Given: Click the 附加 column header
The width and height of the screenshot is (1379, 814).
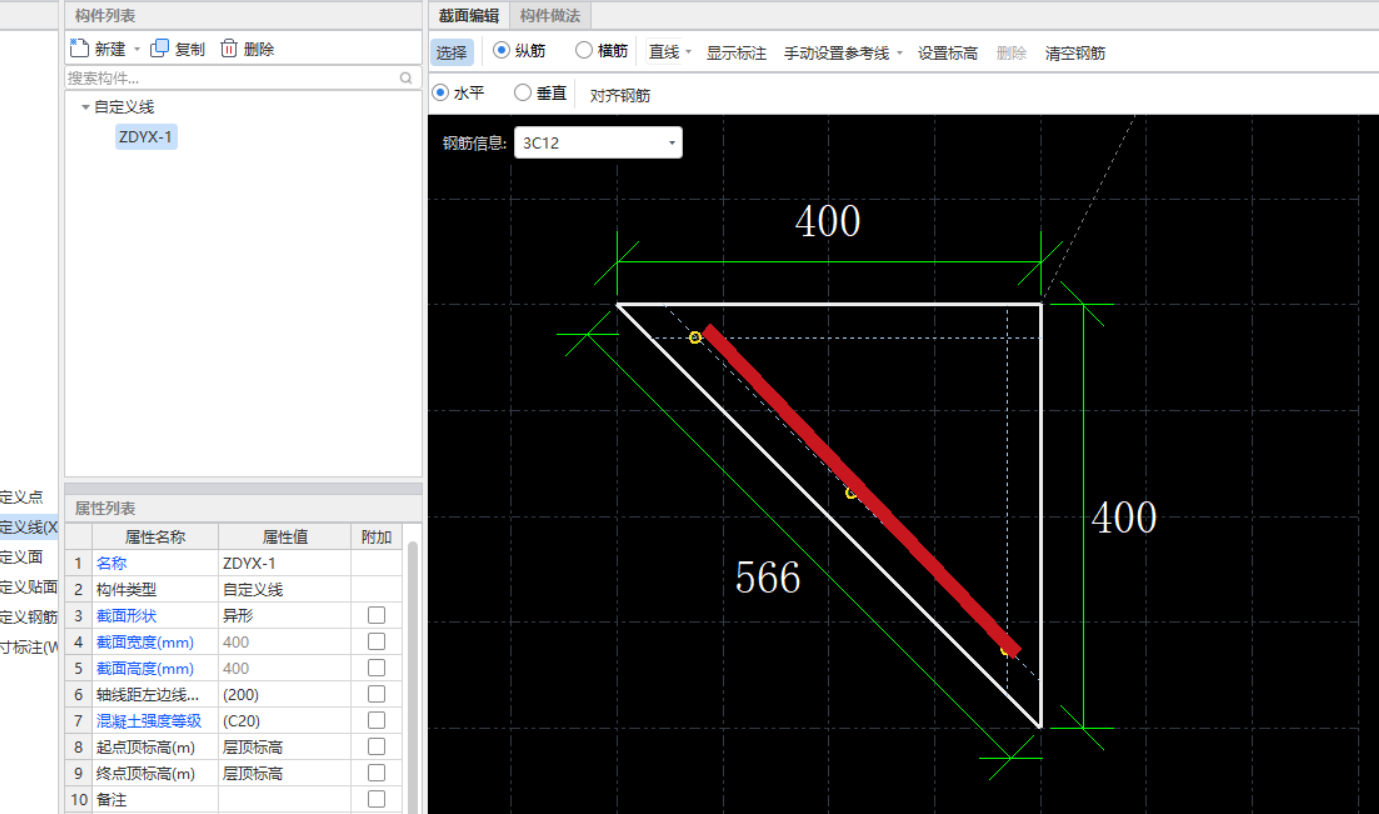Looking at the screenshot, I should (376, 537).
